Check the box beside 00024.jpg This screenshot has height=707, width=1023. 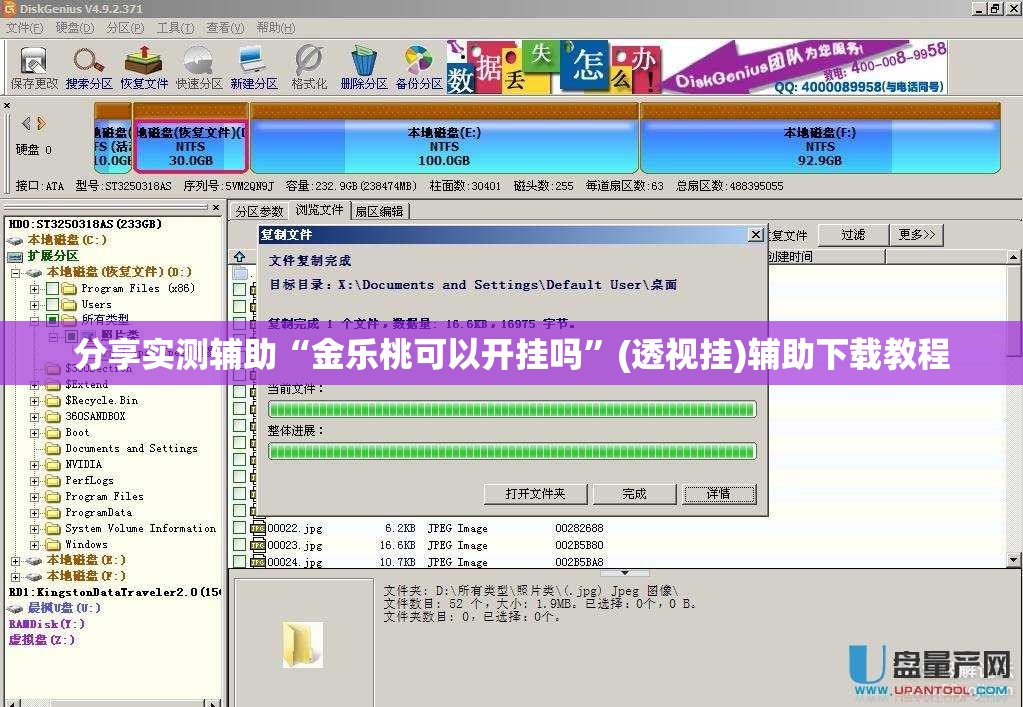pos(239,561)
